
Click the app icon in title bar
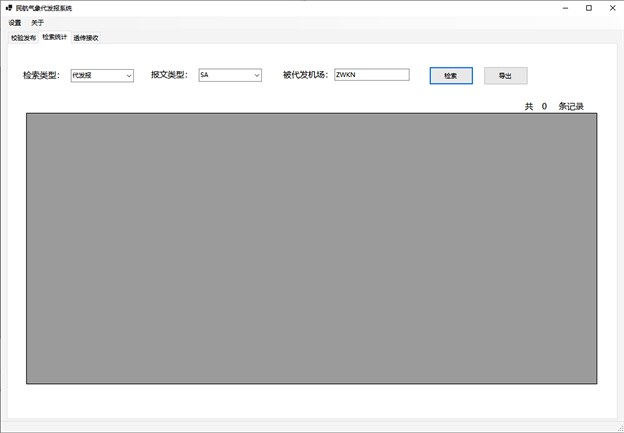point(8,7)
